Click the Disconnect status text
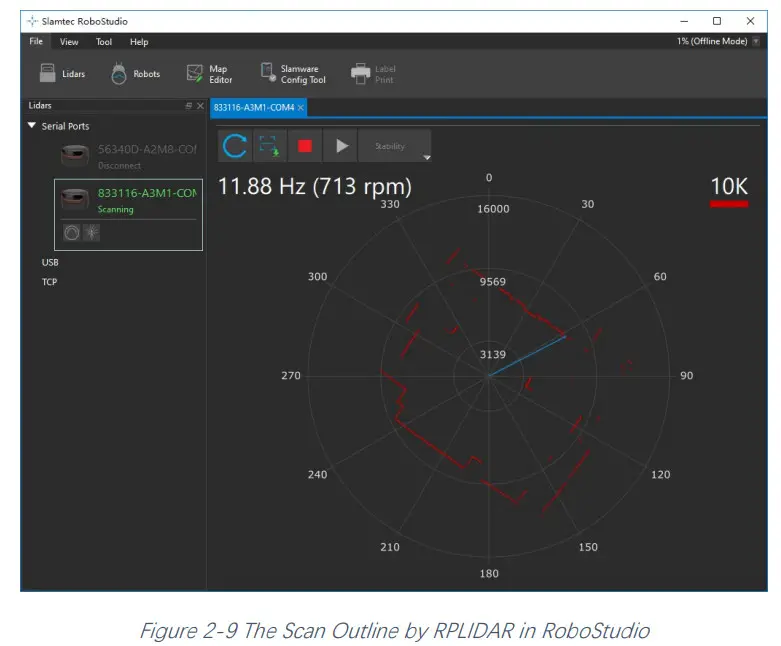The width and height of the screenshot is (781, 646). point(119,165)
